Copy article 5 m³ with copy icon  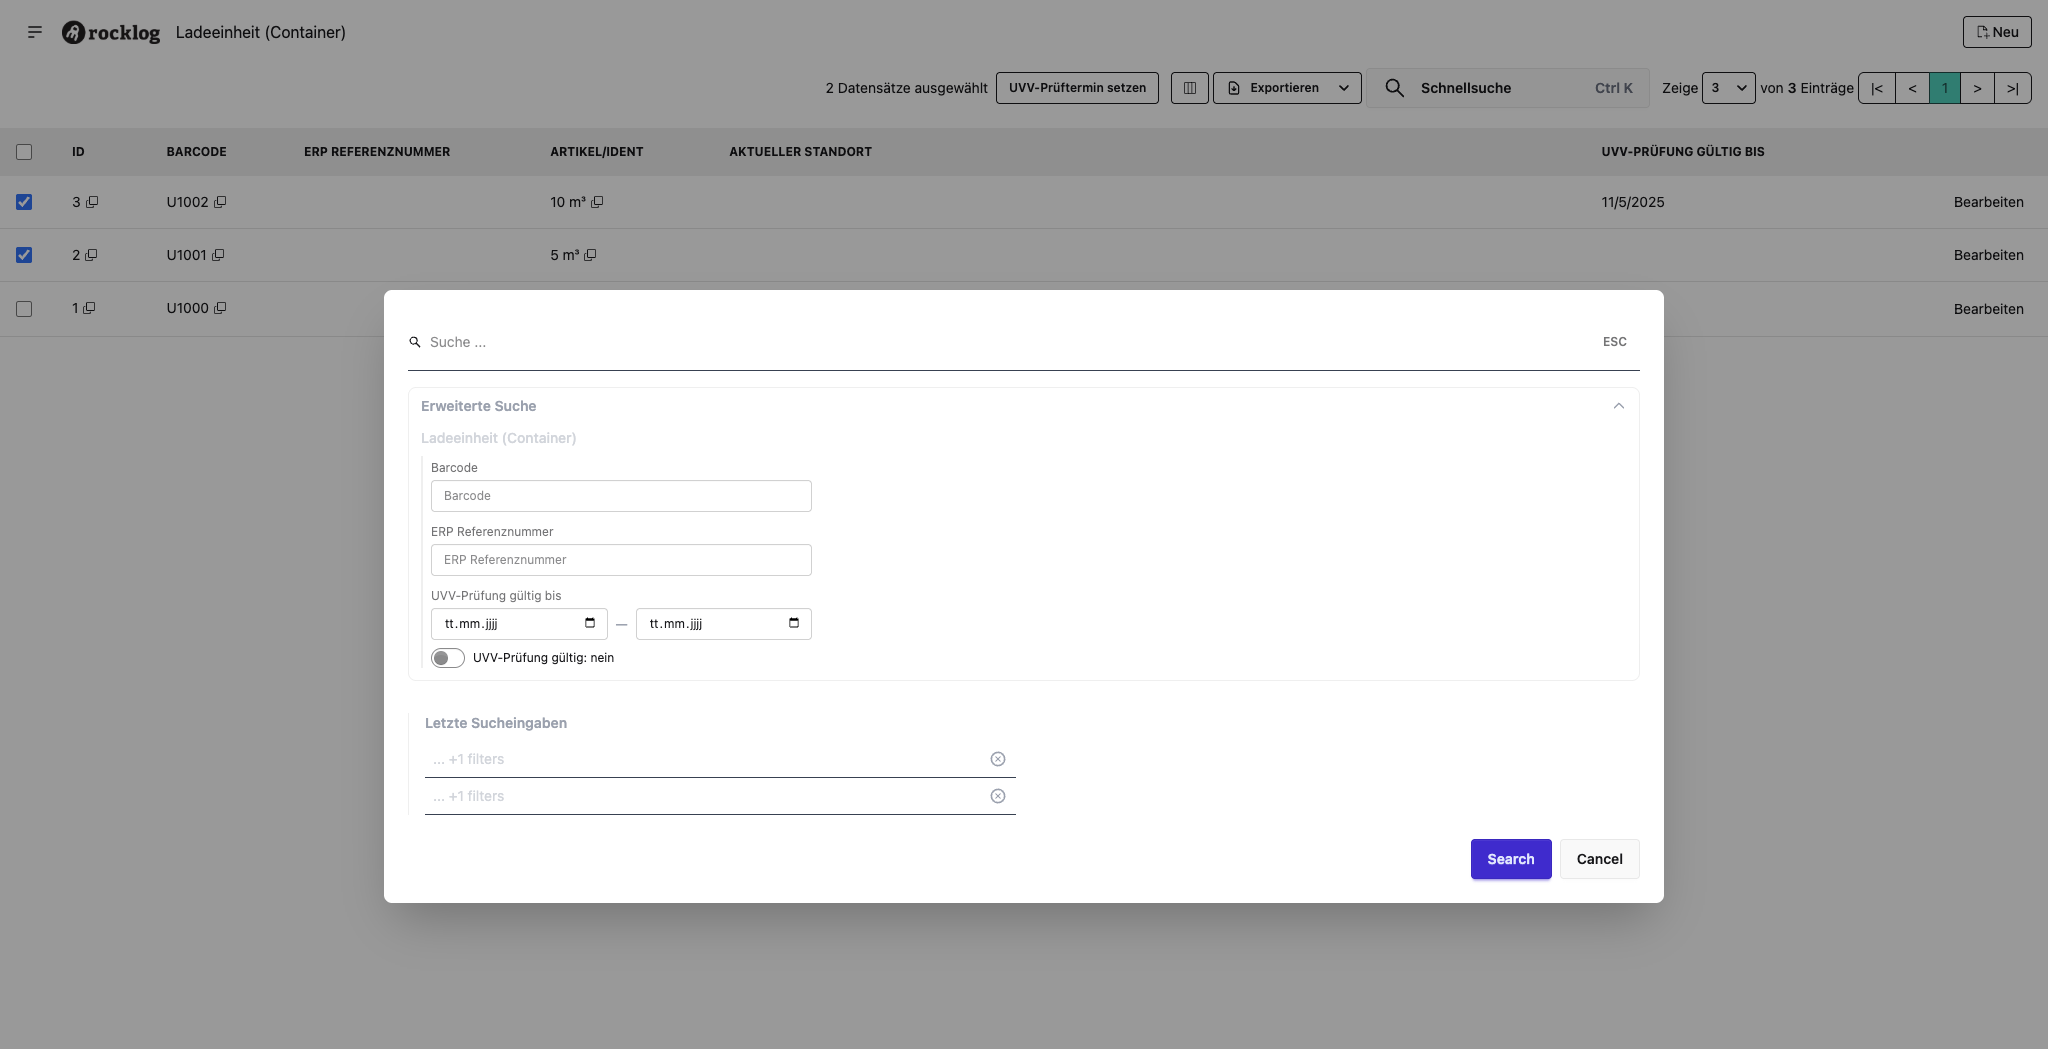(x=590, y=255)
